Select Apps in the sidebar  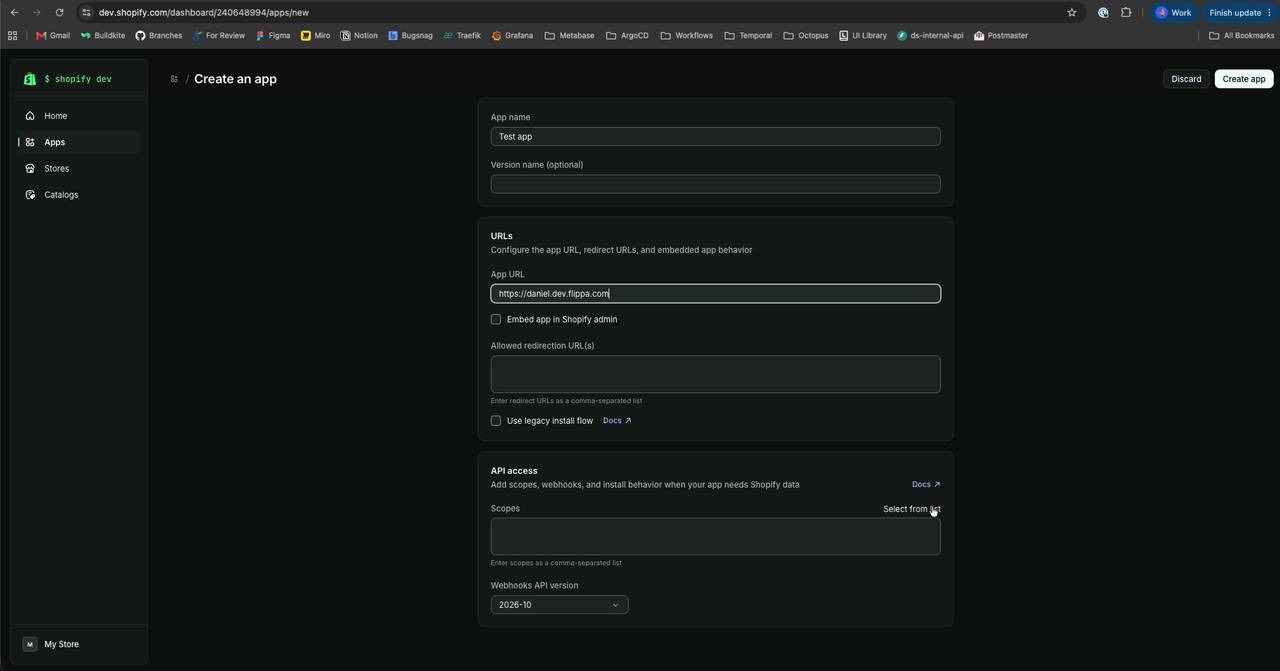[x=80, y=142]
